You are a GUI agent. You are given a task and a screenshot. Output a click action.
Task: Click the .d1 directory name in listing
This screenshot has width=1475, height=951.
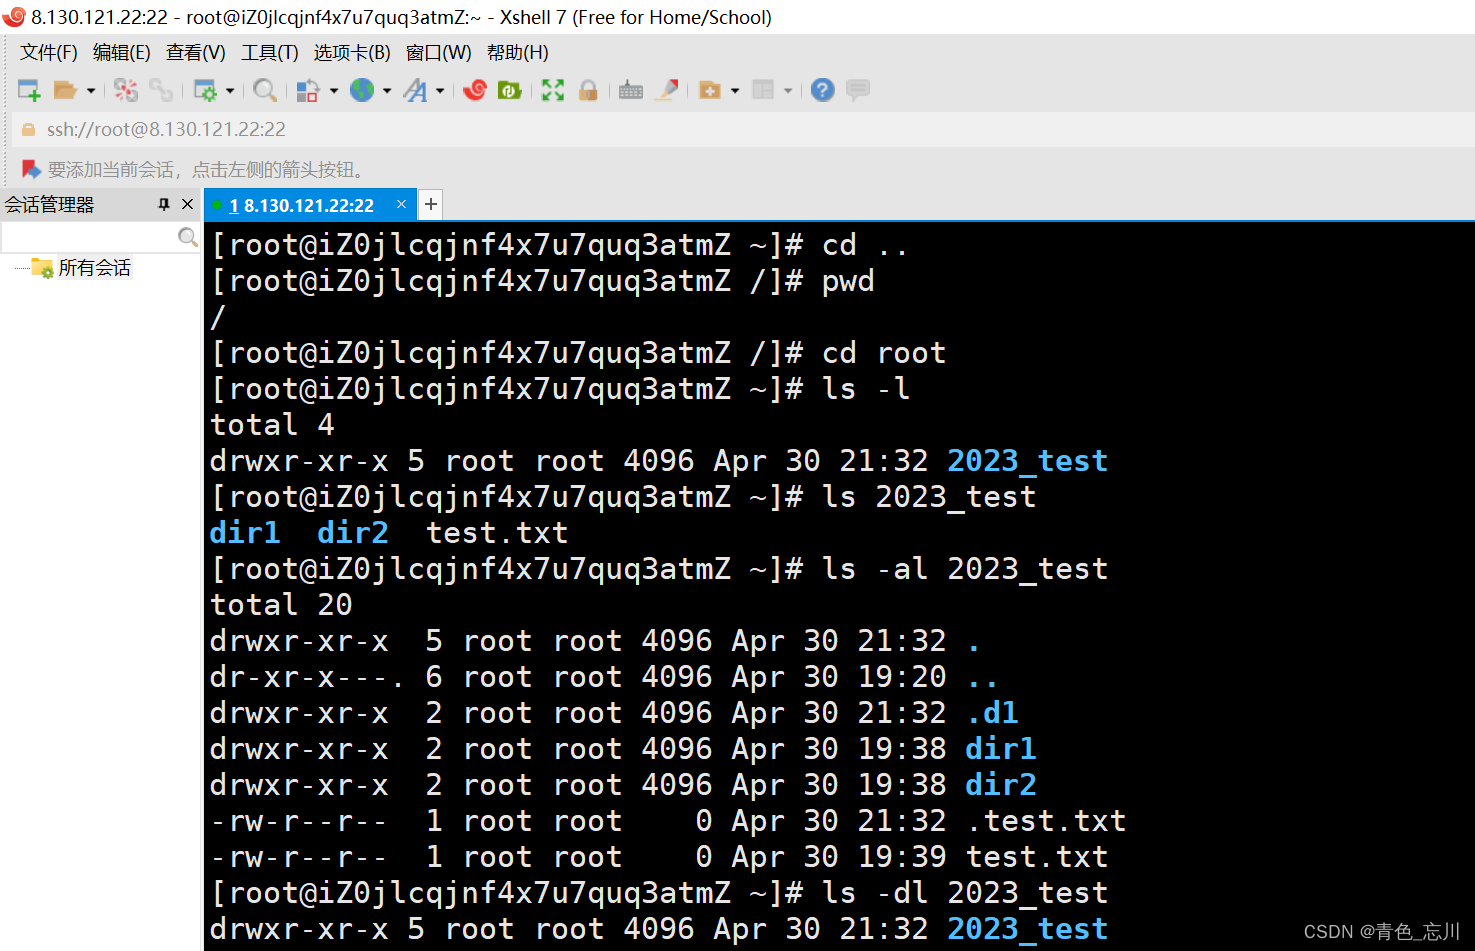tap(992, 713)
